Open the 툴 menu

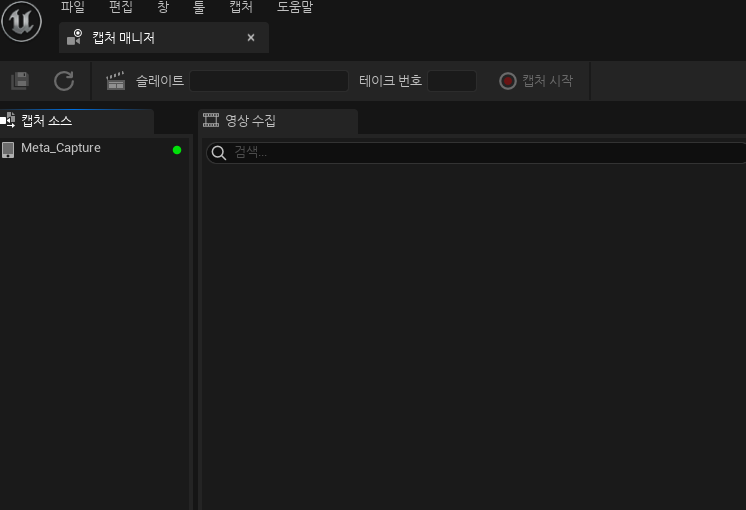point(199,7)
